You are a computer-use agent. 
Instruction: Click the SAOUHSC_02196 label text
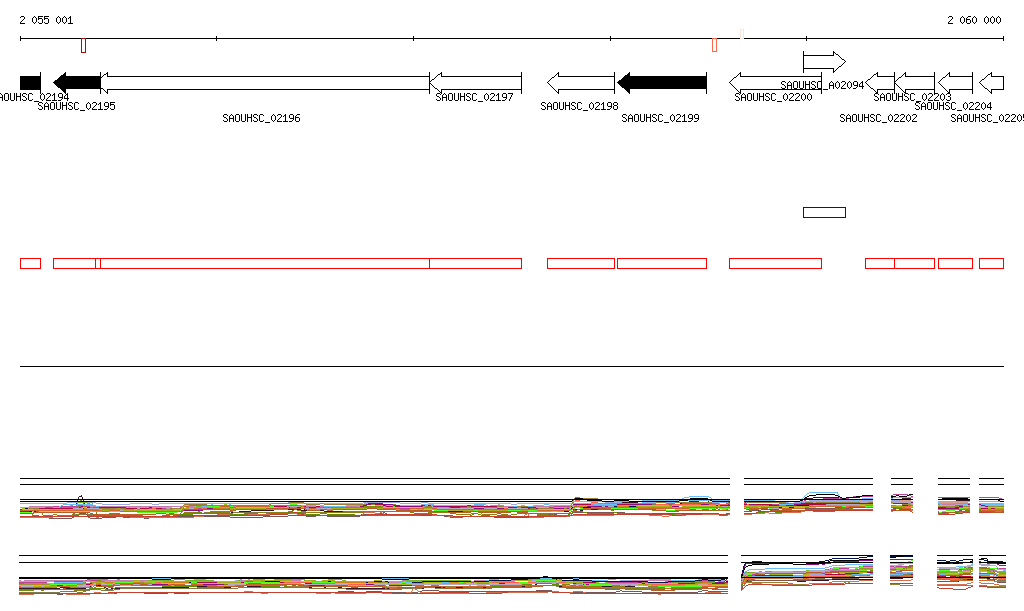261,118
